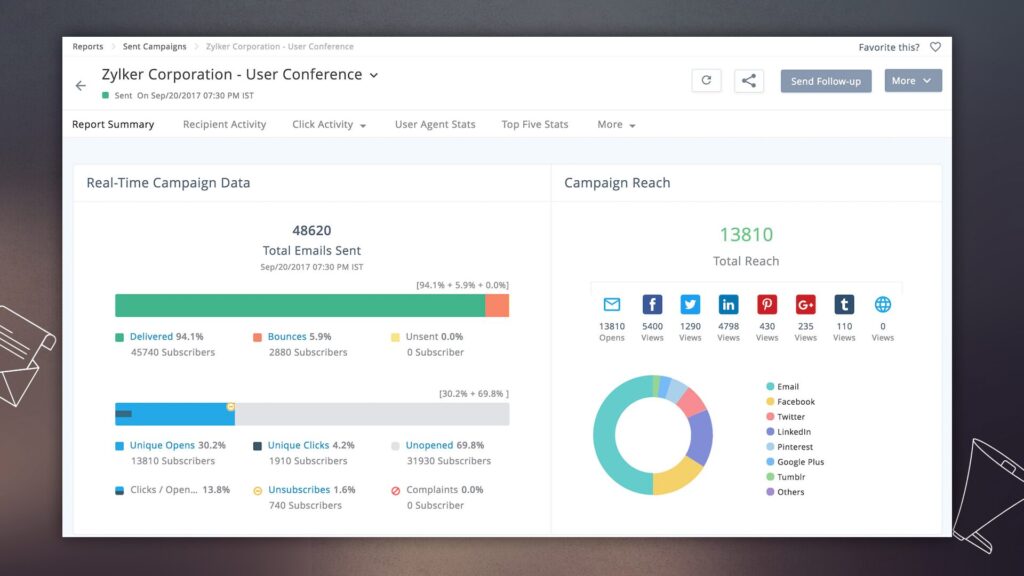Select the globe icon for web views
Screen dimensions: 1024x576
882,305
